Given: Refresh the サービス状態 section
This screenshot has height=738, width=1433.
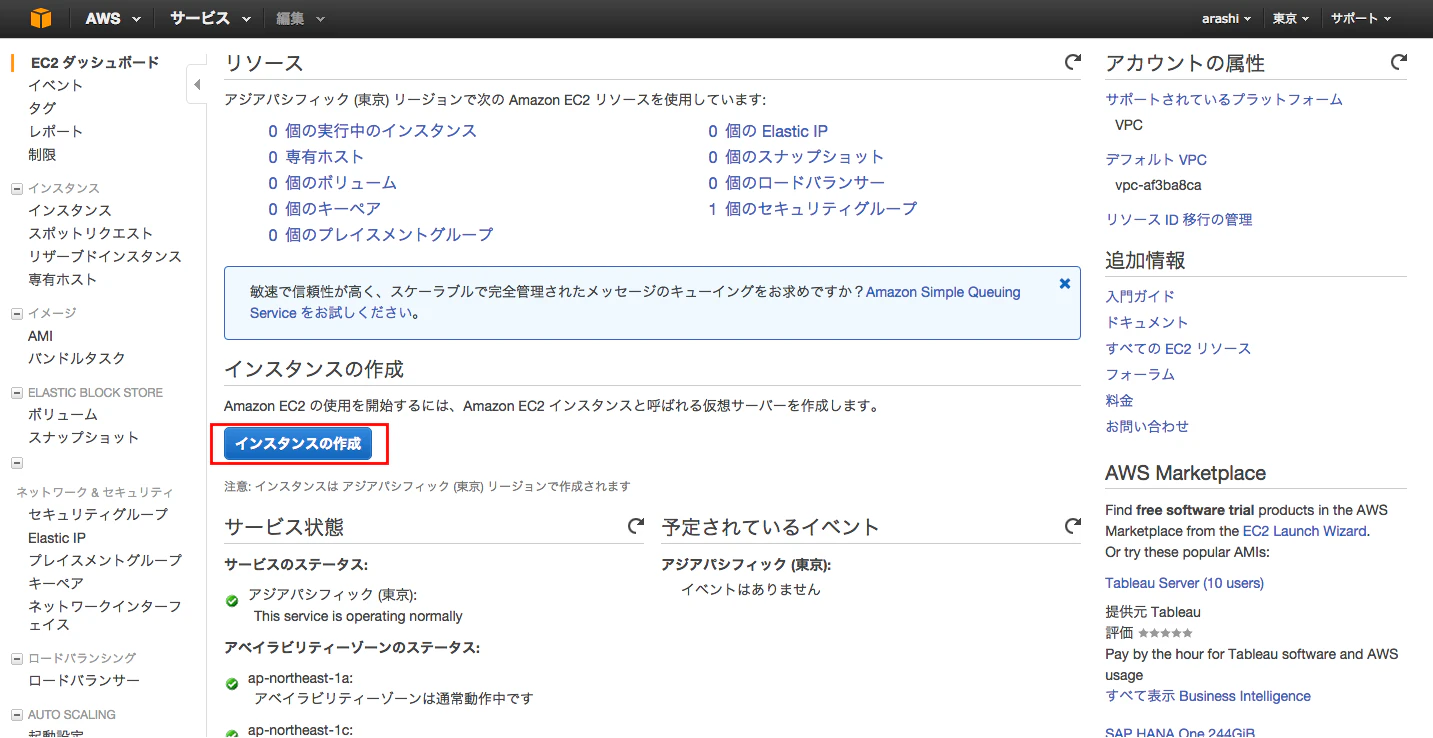Looking at the screenshot, I should tap(635, 525).
